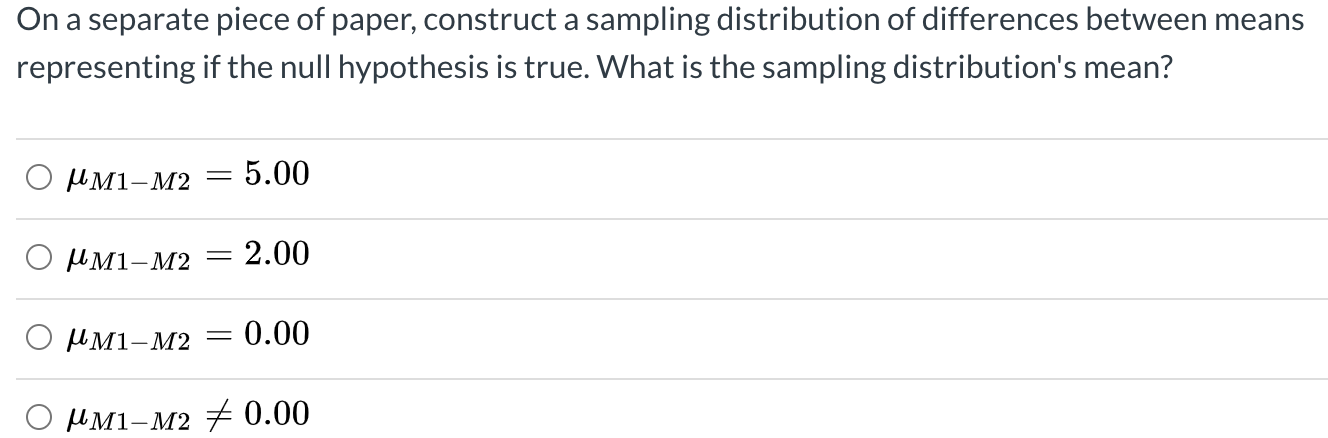Screen dimensions: 1328x438
Task: Click the μM1−M2 label in the second option
Action: click(x=127, y=260)
